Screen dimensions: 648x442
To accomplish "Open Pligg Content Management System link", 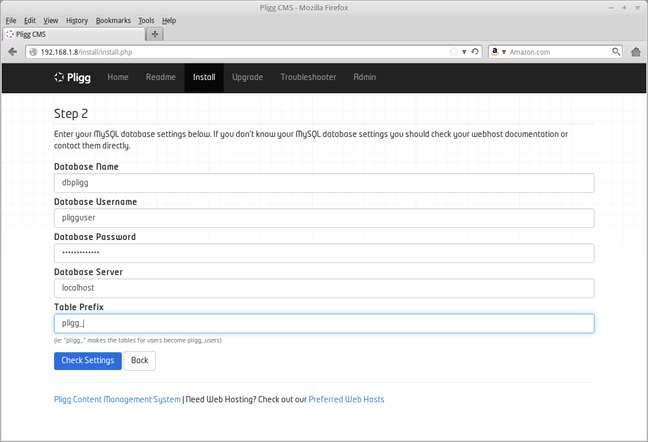I will point(117,399).
